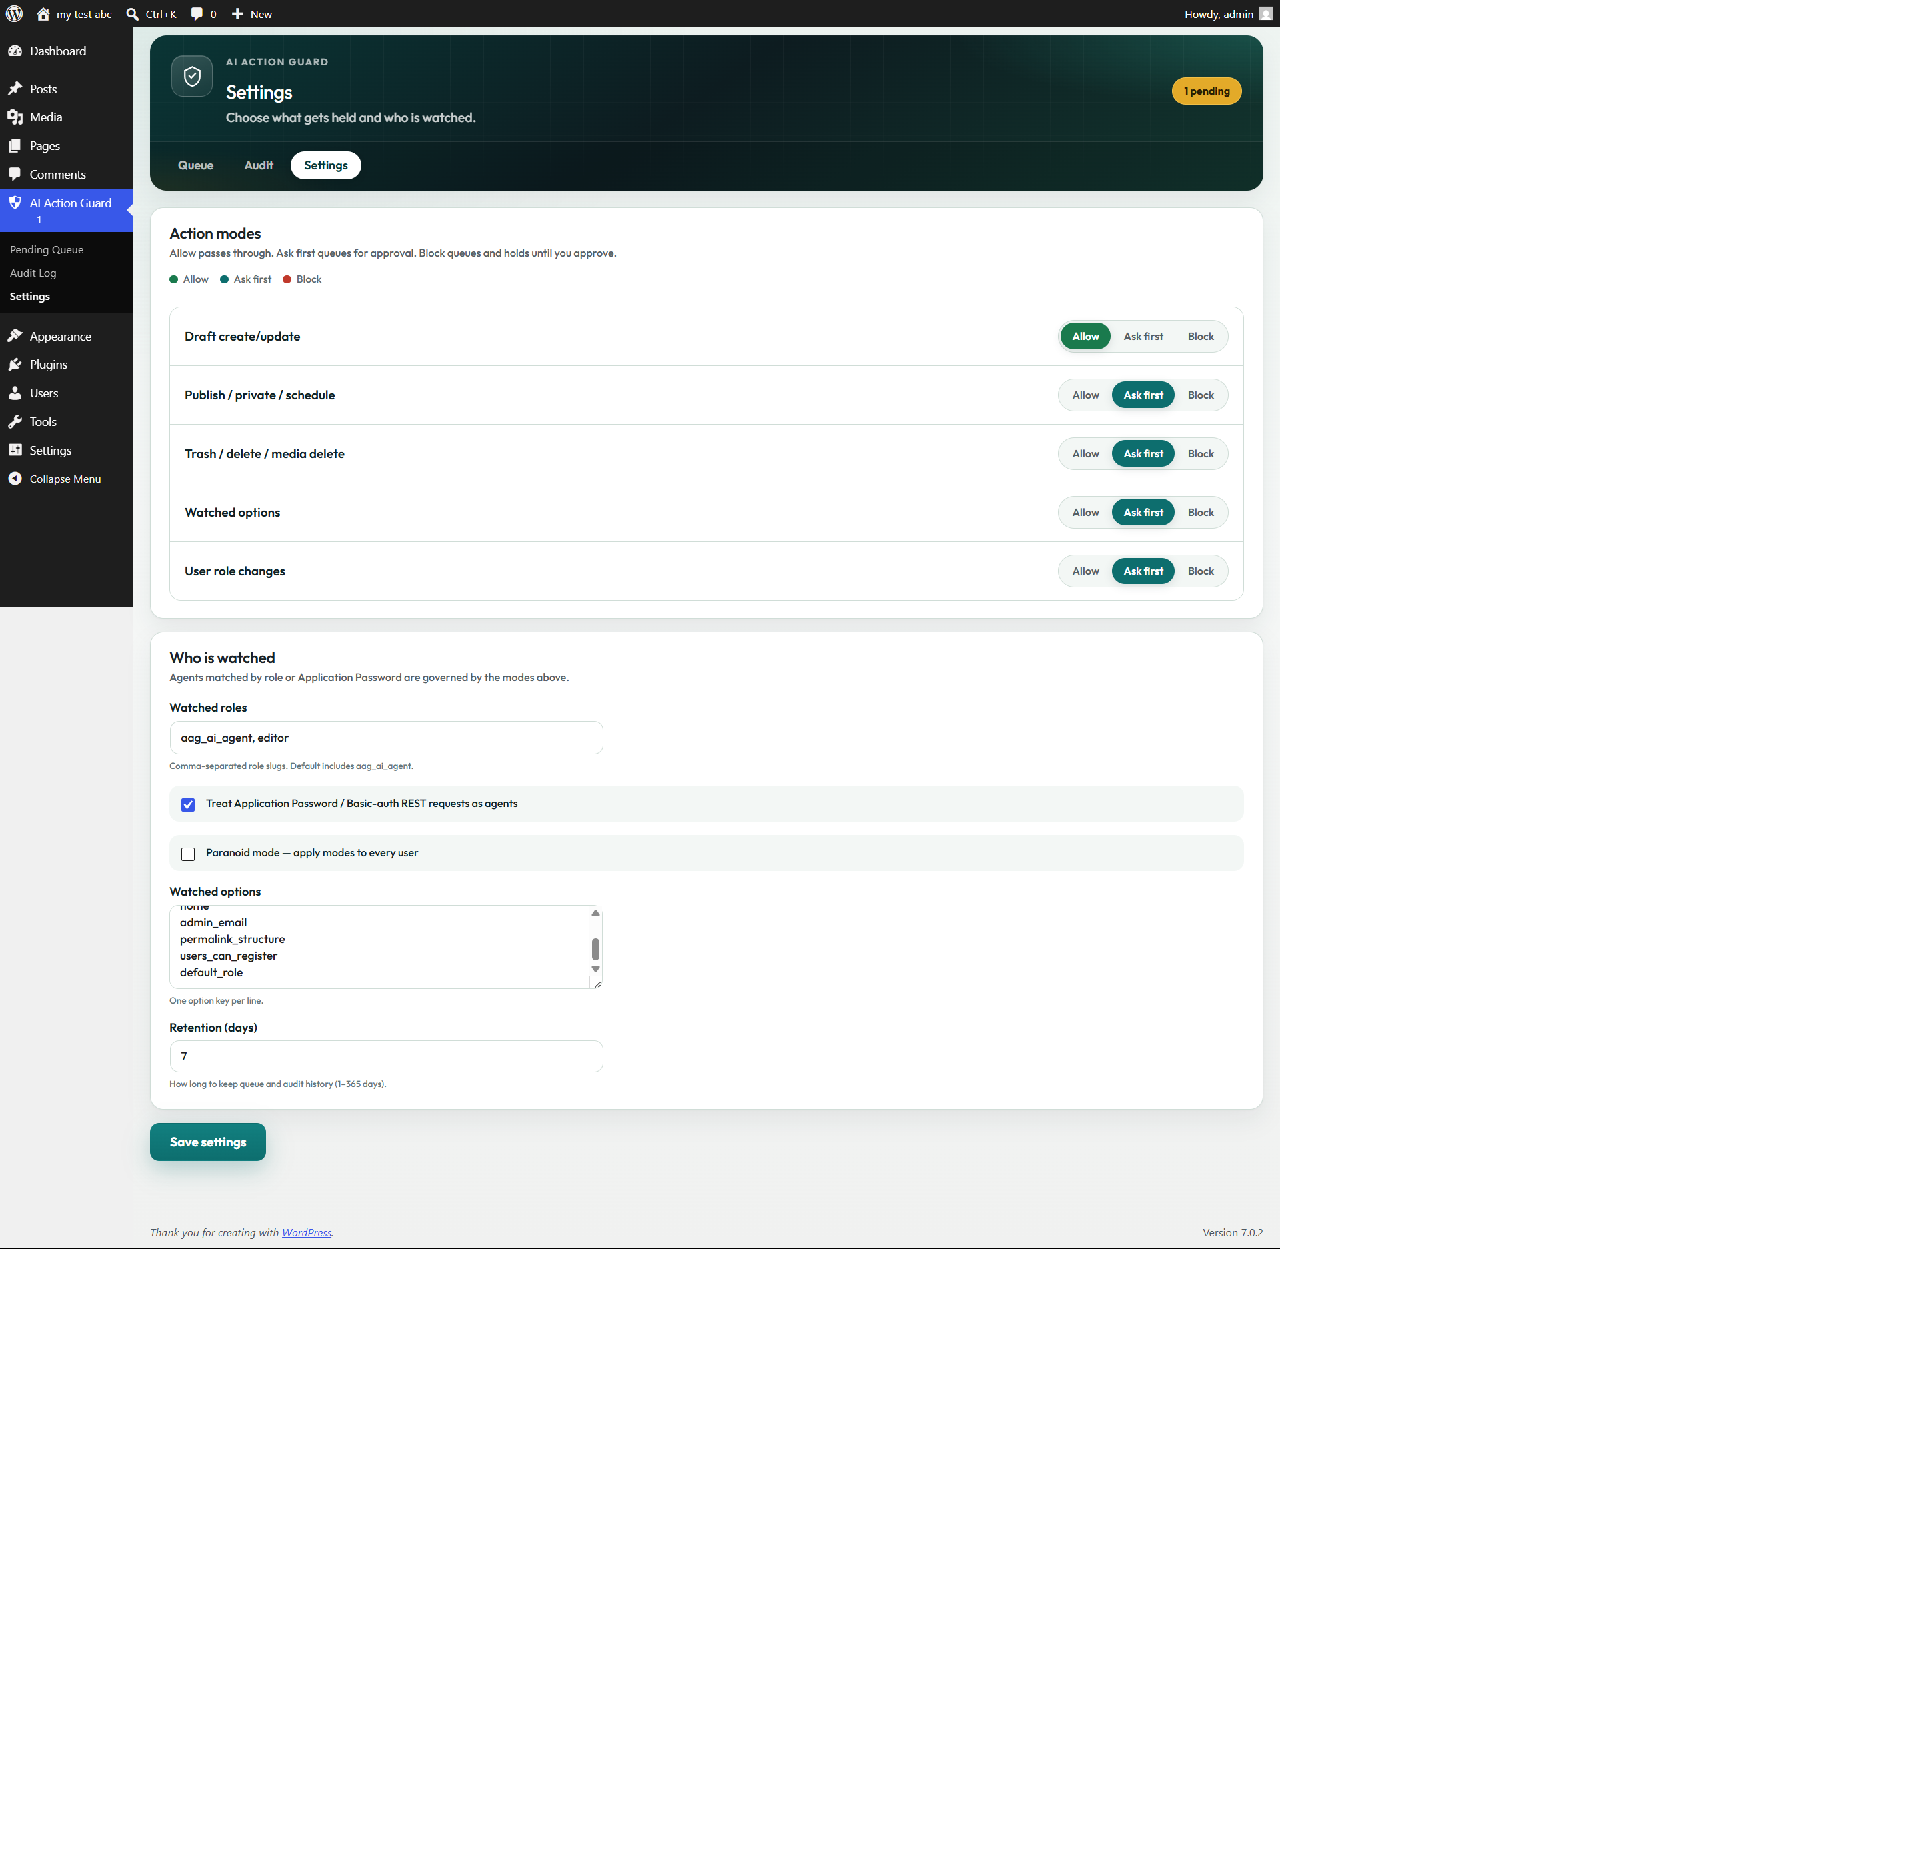Set Watched options mode to Allow

tap(1085, 513)
